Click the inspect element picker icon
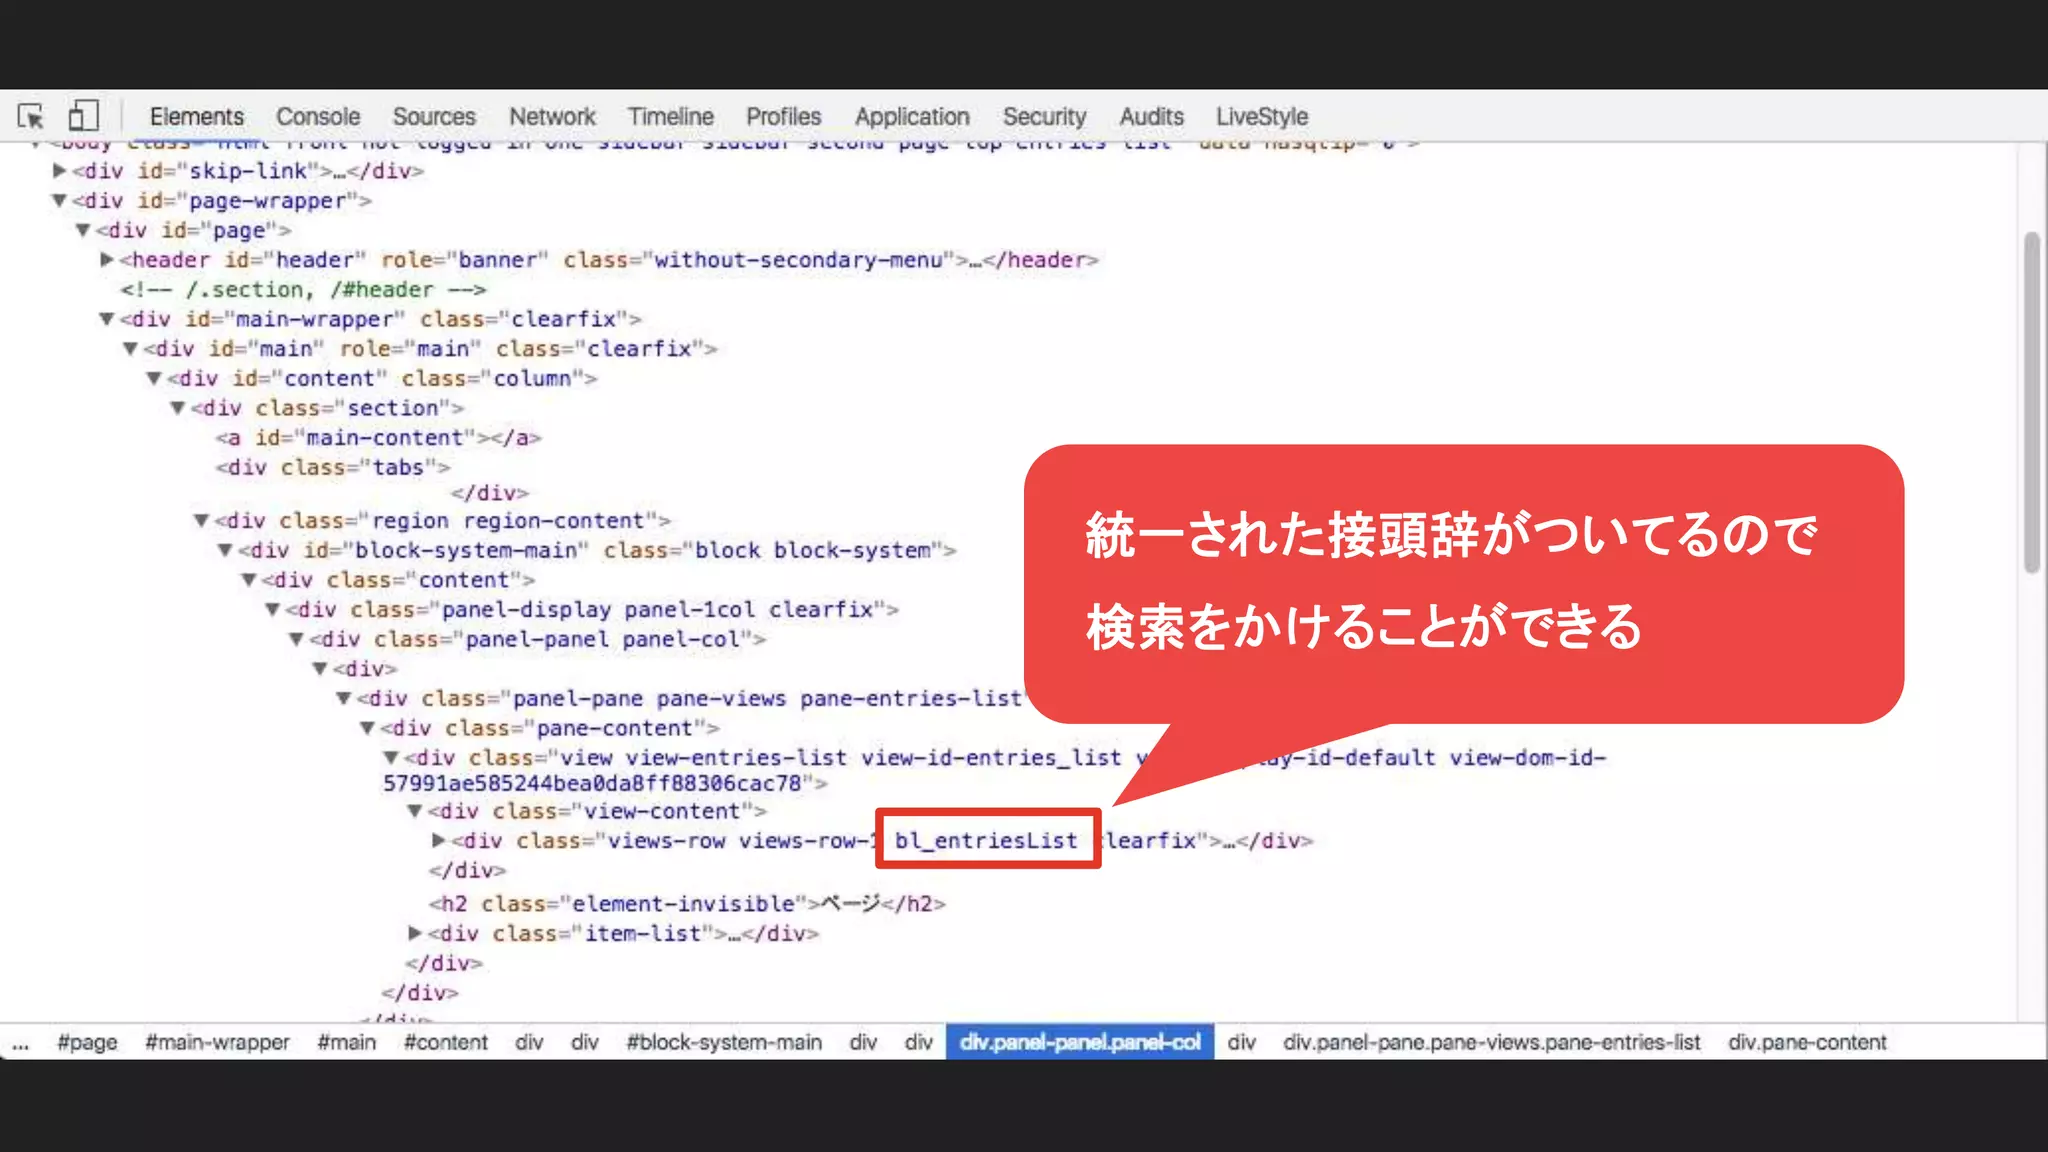2048x1152 pixels. click(31, 116)
